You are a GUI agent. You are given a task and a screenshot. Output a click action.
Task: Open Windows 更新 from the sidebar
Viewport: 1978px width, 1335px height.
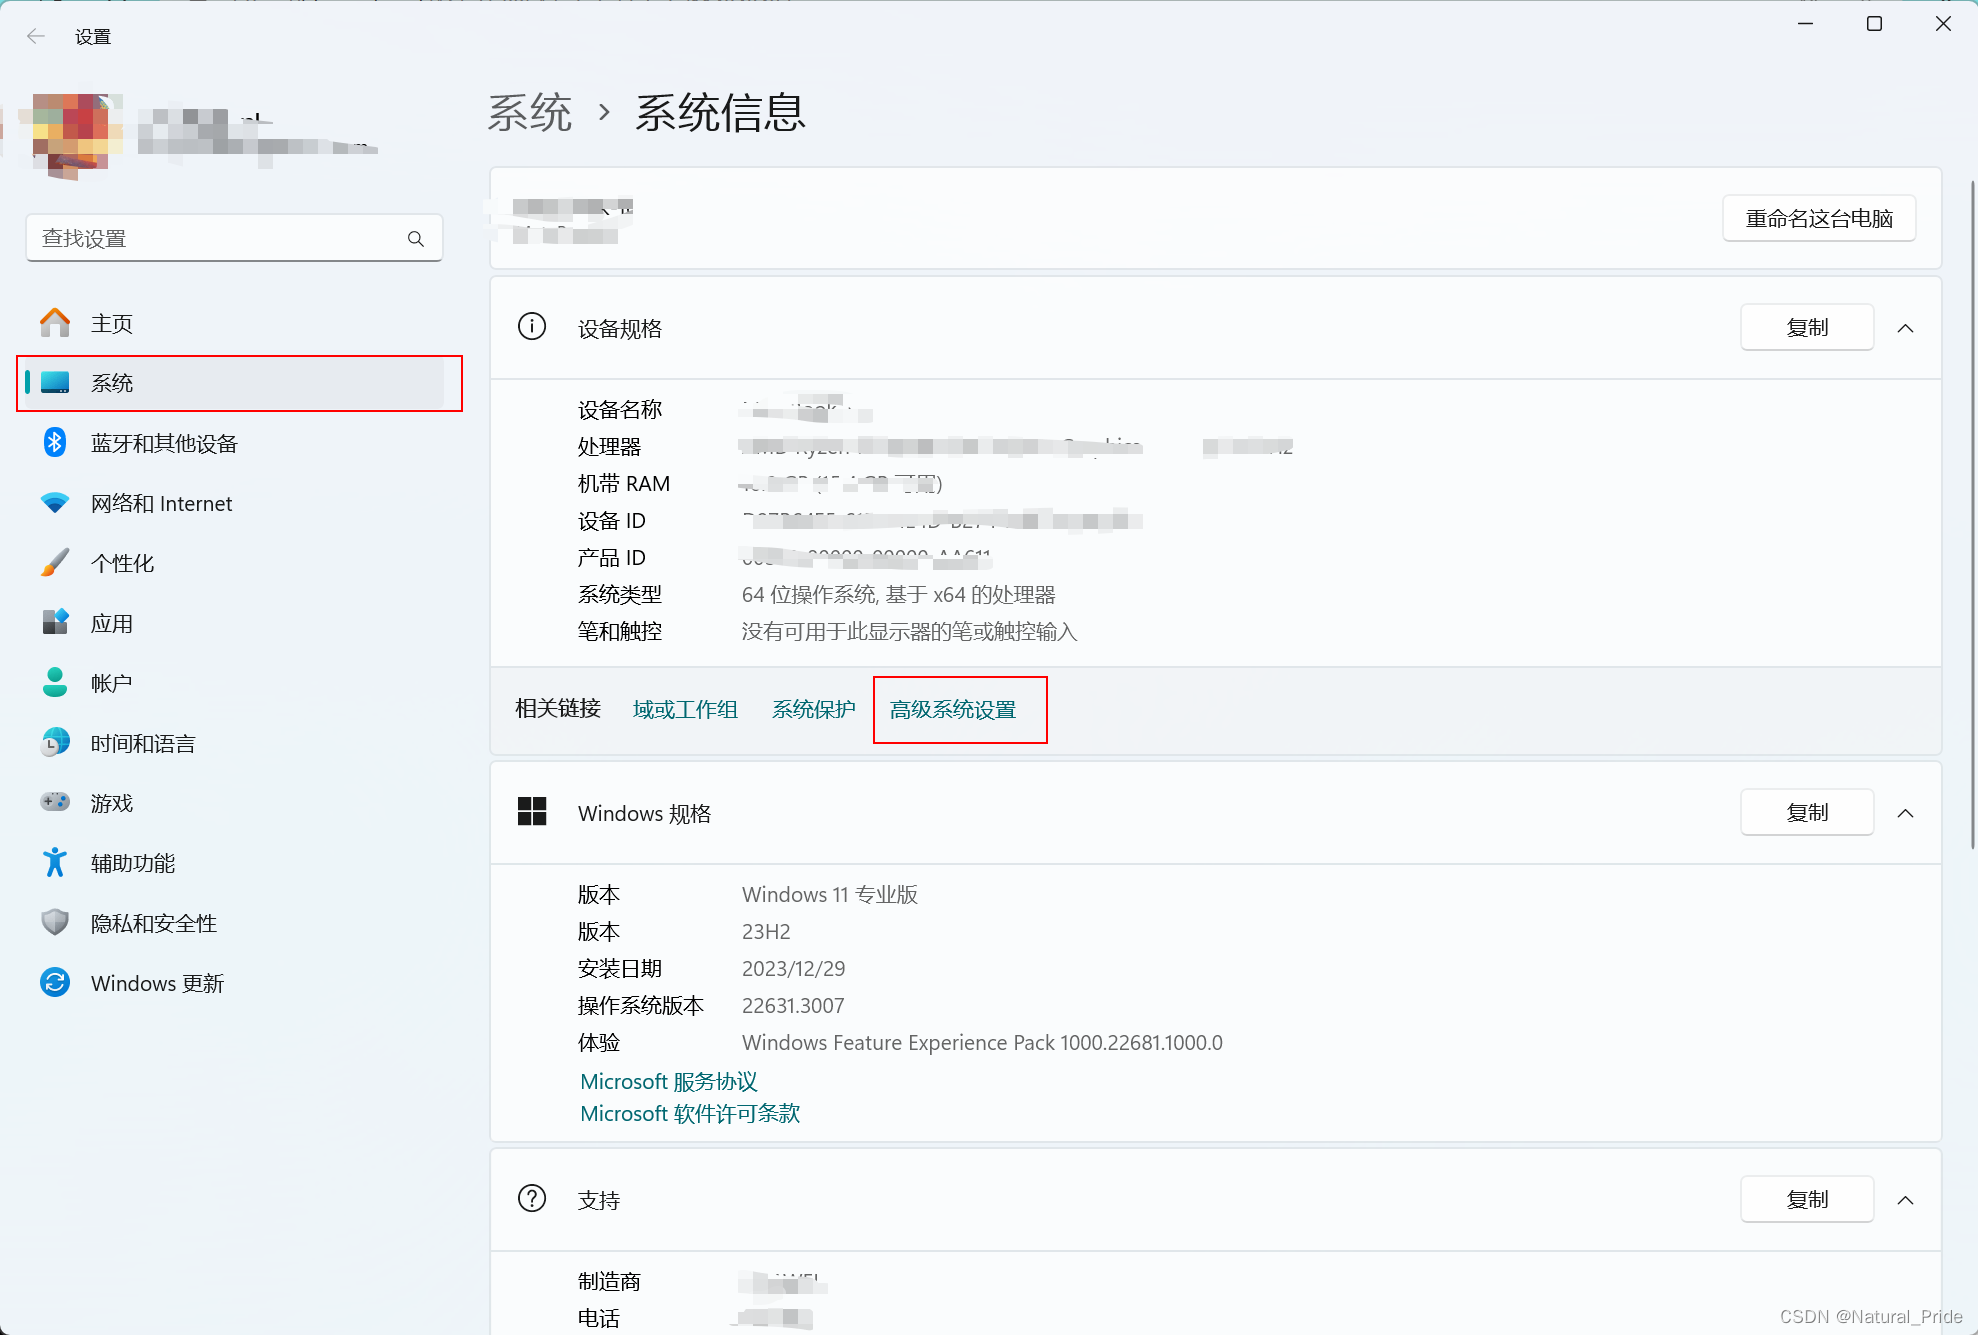pyautogui.click(x=157, y=984)
